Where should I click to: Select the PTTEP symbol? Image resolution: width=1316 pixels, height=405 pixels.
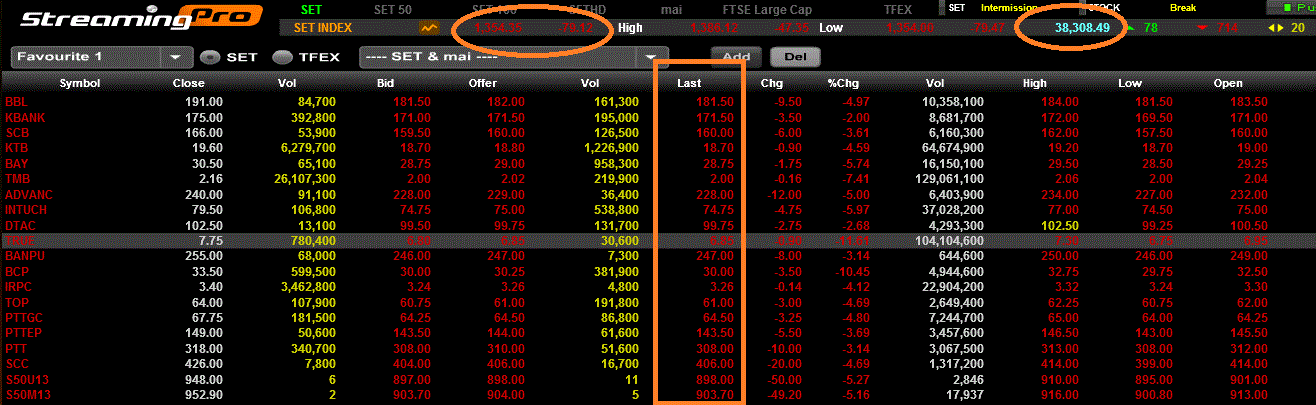(24, 332)
